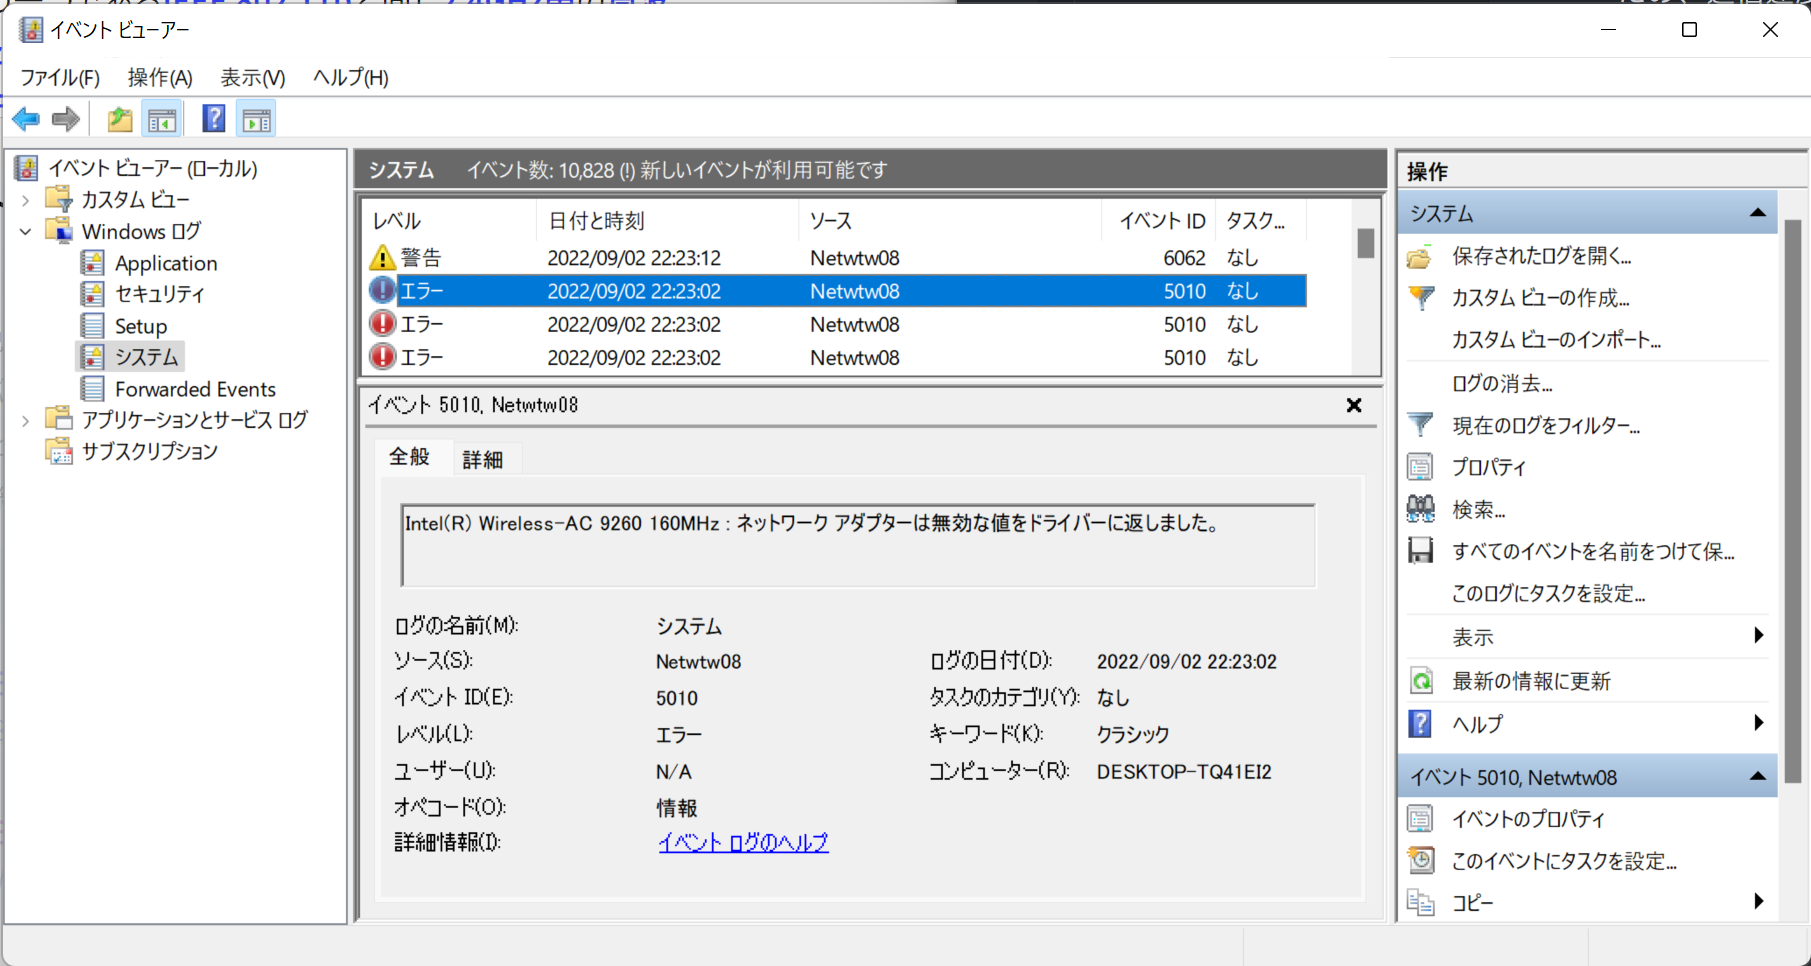The height and width of the screenshot is (966, 1811).
Task: Expand the カスタム ビュー tree node
Action: [26, 200]
